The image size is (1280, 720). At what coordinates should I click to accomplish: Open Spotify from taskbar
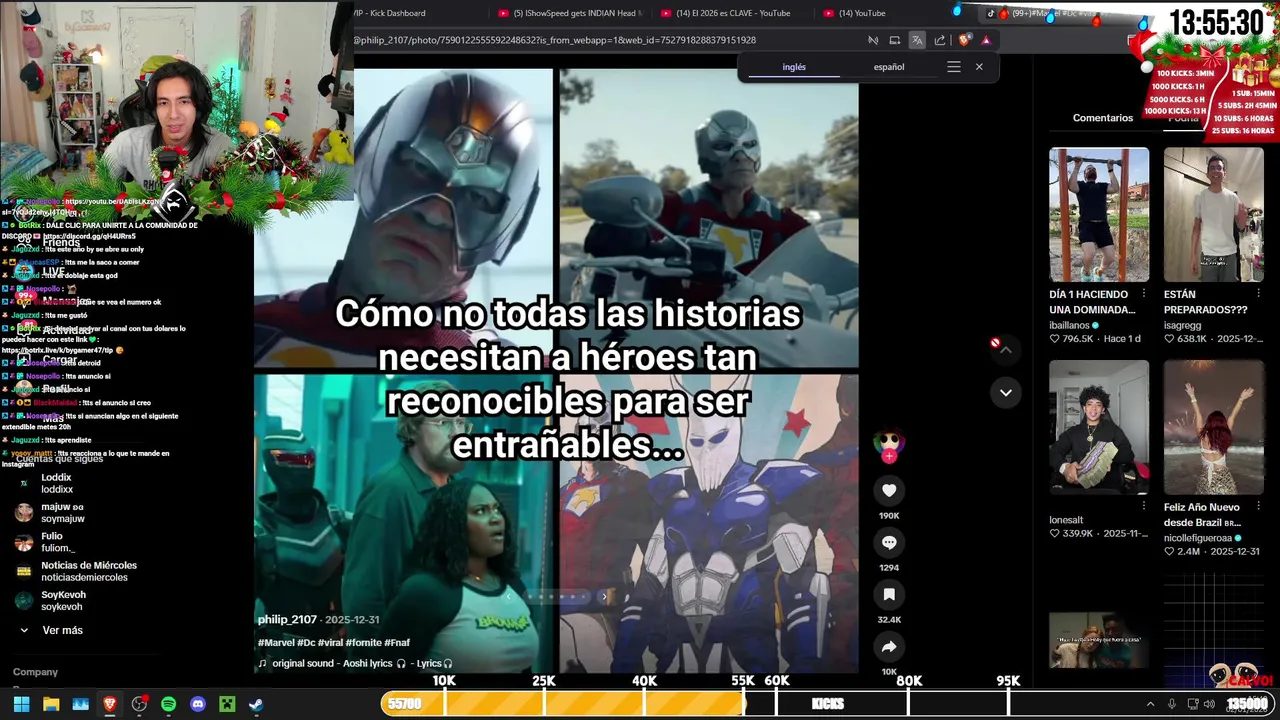tap(168, 704)
